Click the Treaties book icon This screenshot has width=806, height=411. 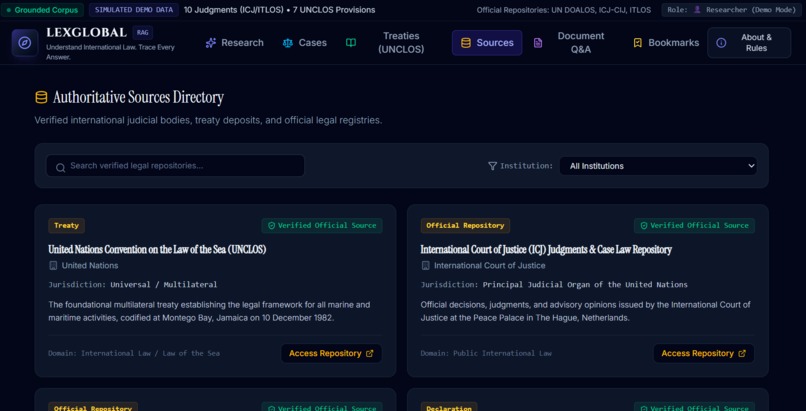(351, 43)
